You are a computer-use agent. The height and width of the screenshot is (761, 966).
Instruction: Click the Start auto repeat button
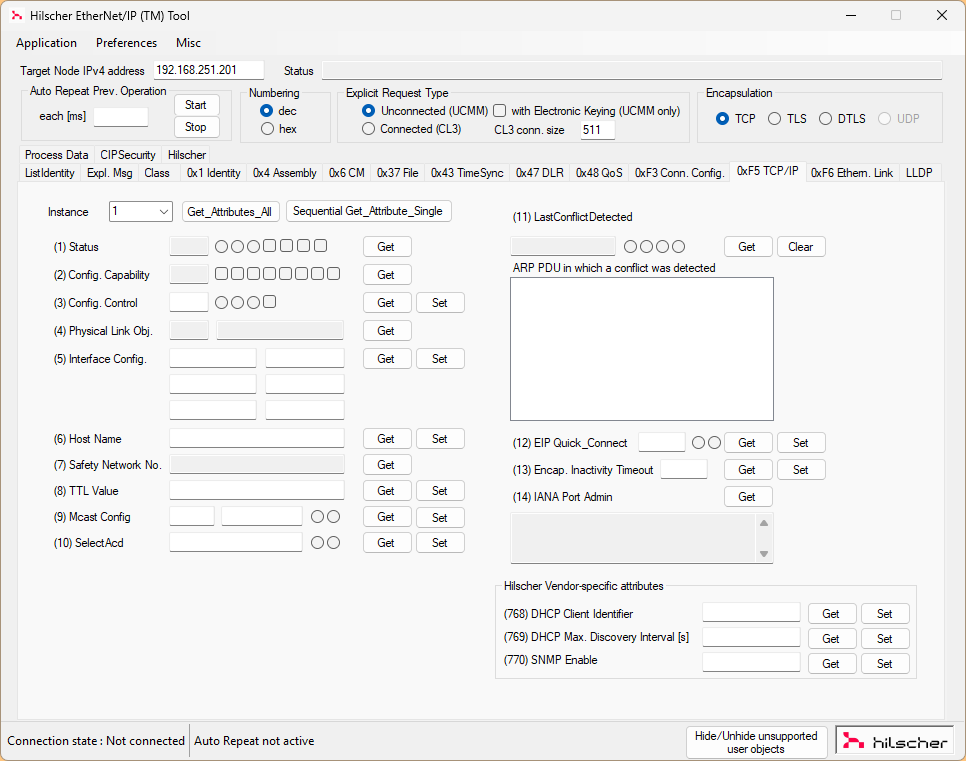coord(196,105)
